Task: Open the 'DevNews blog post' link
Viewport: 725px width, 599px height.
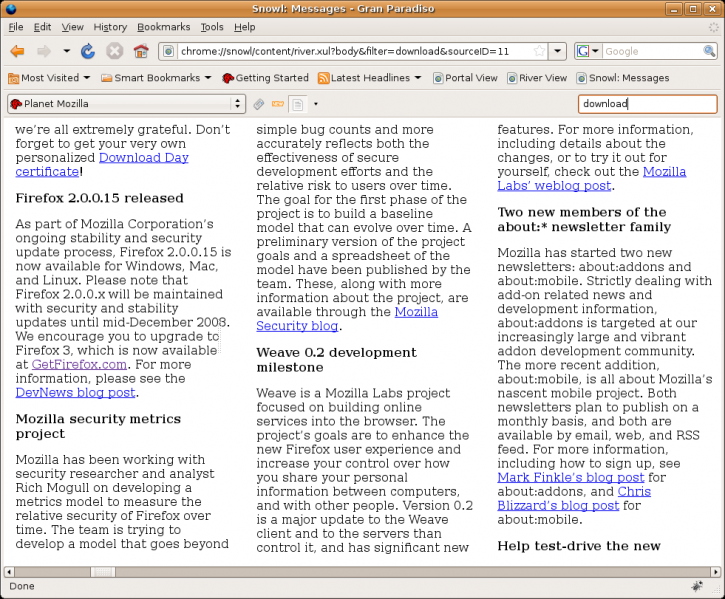Action: tap(76, 393)
